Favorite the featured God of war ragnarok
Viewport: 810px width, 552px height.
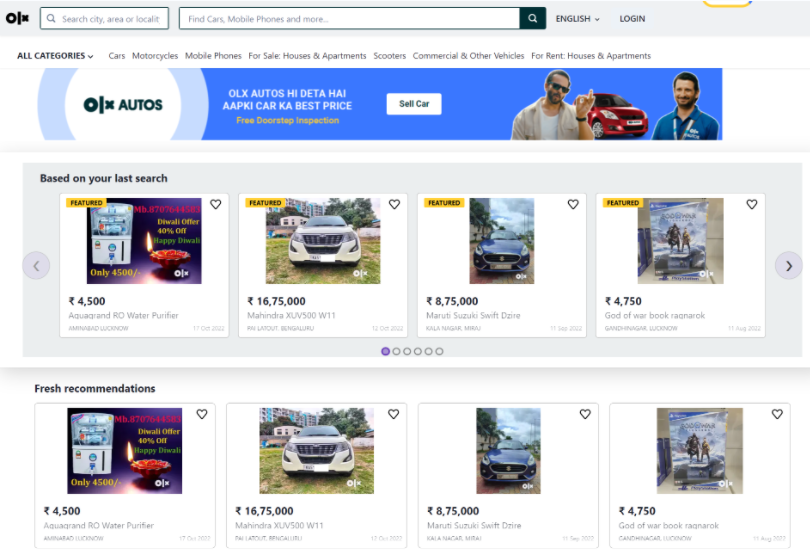point(752,204)
